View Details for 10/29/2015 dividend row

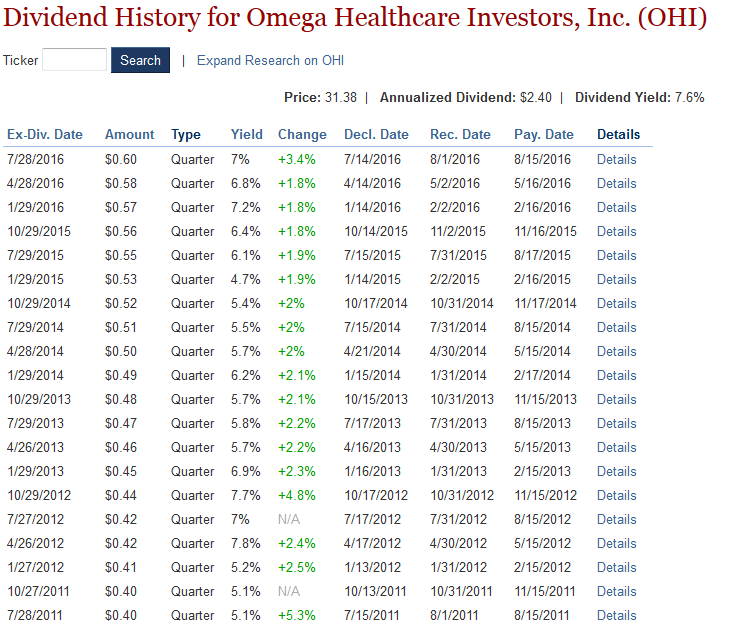pos(616,231)
